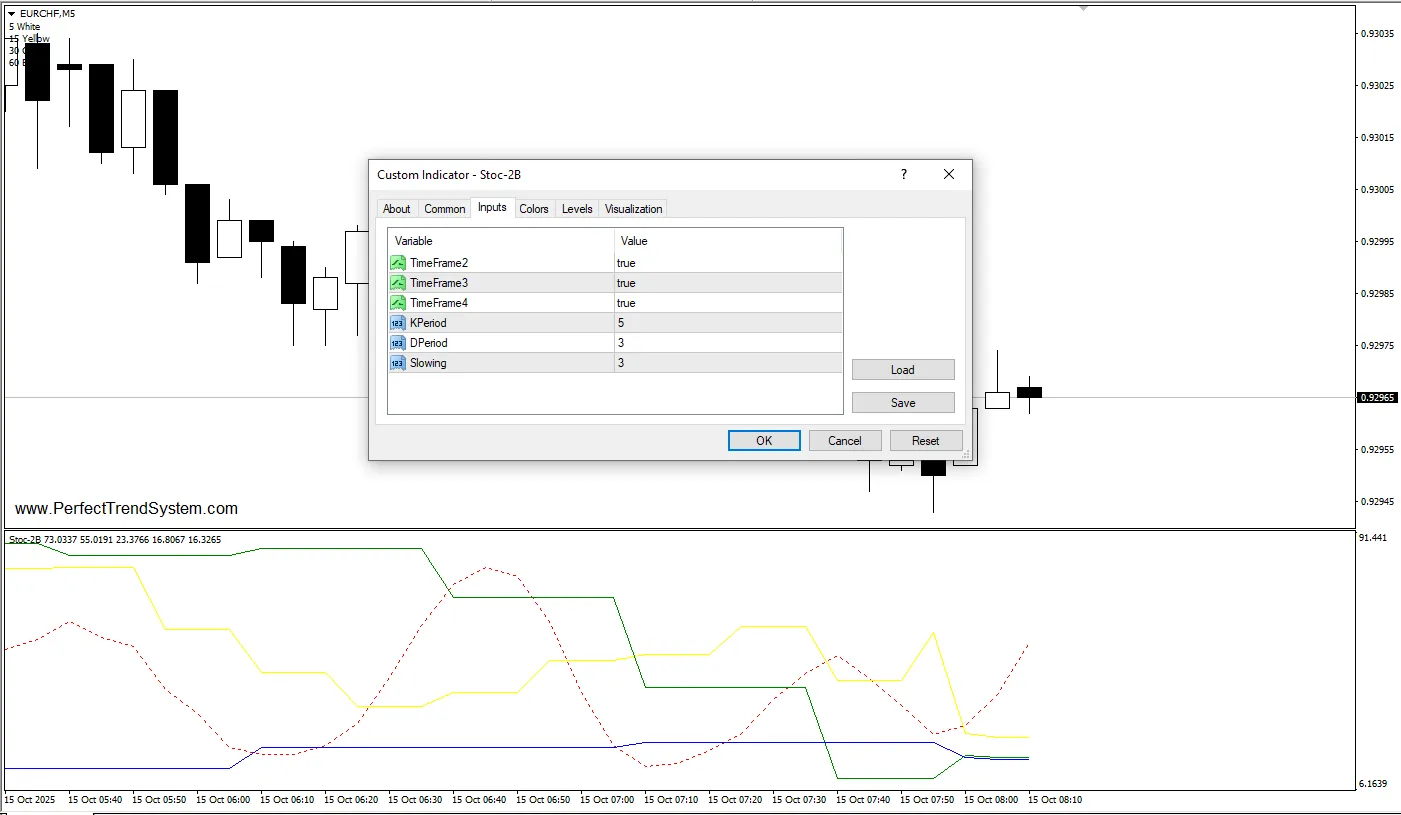Click the Reset button
Screen dimensions: 1401x815
point(926,441)
